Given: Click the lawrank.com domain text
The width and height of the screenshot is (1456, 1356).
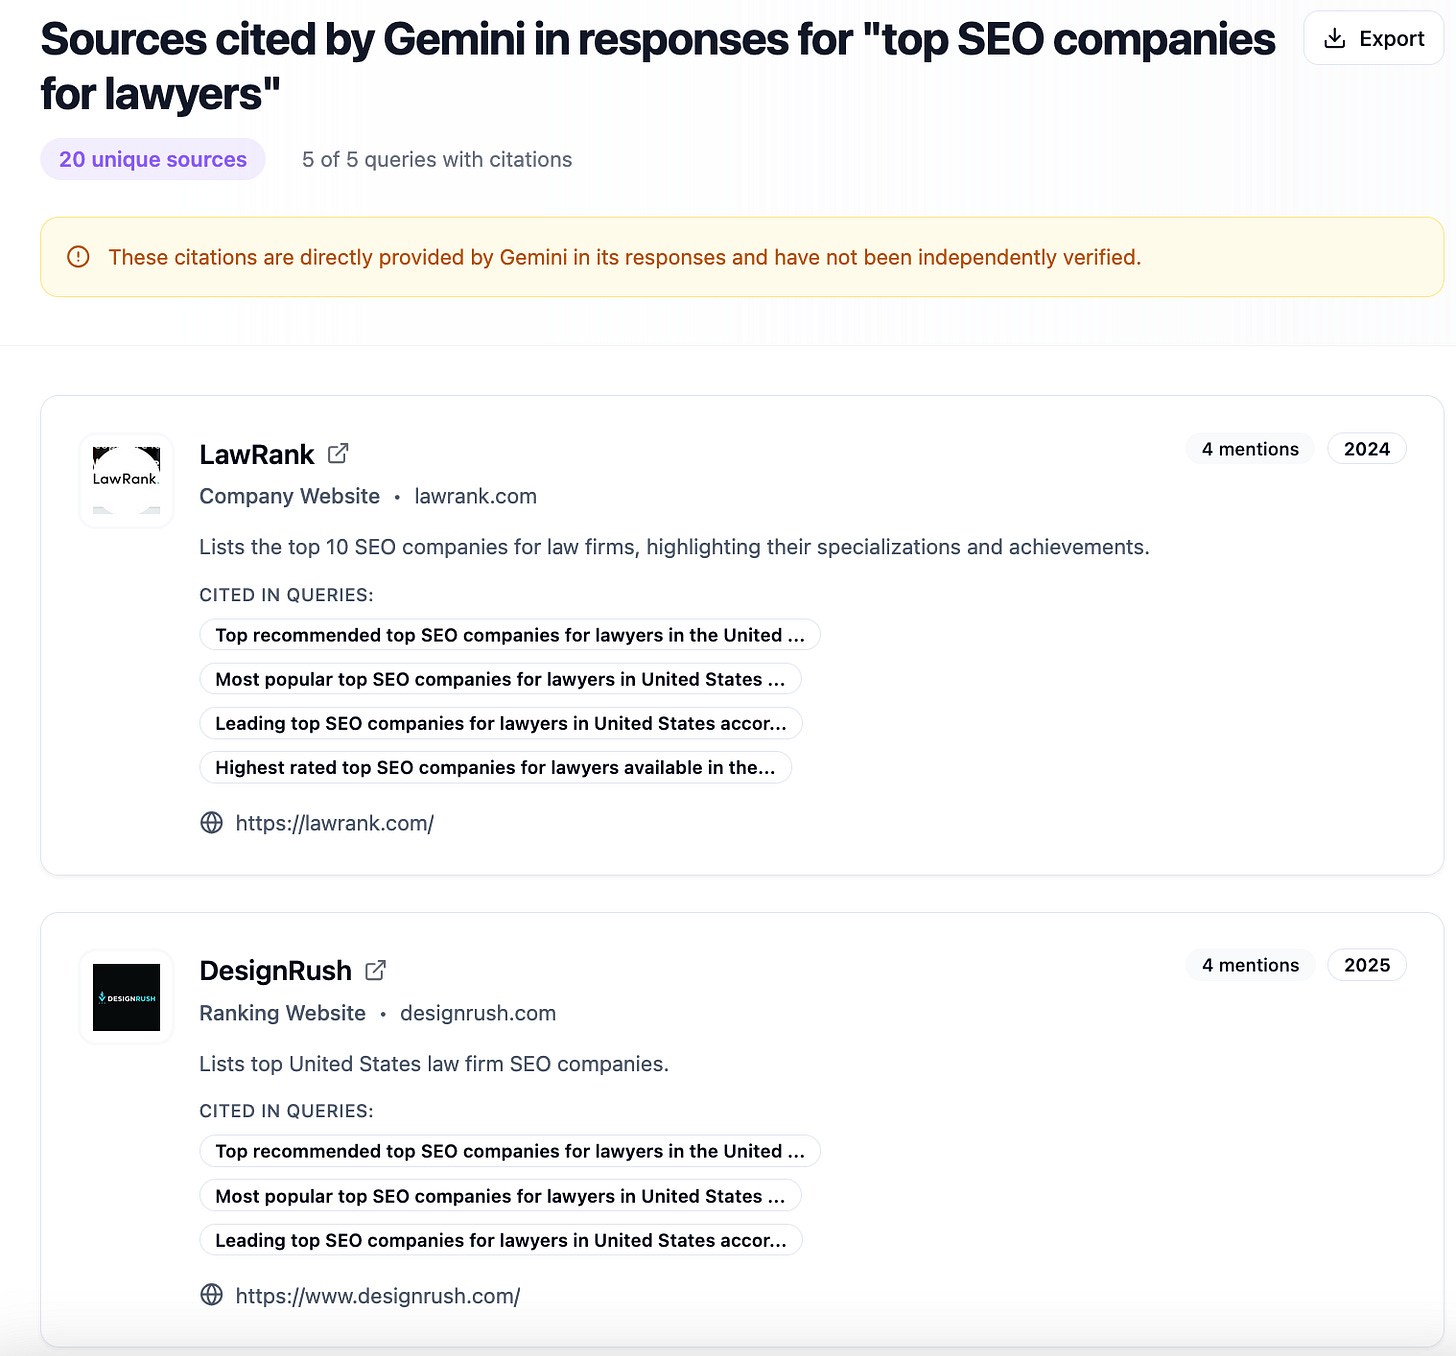Looking at the screenshot, I should click(476, 496).
